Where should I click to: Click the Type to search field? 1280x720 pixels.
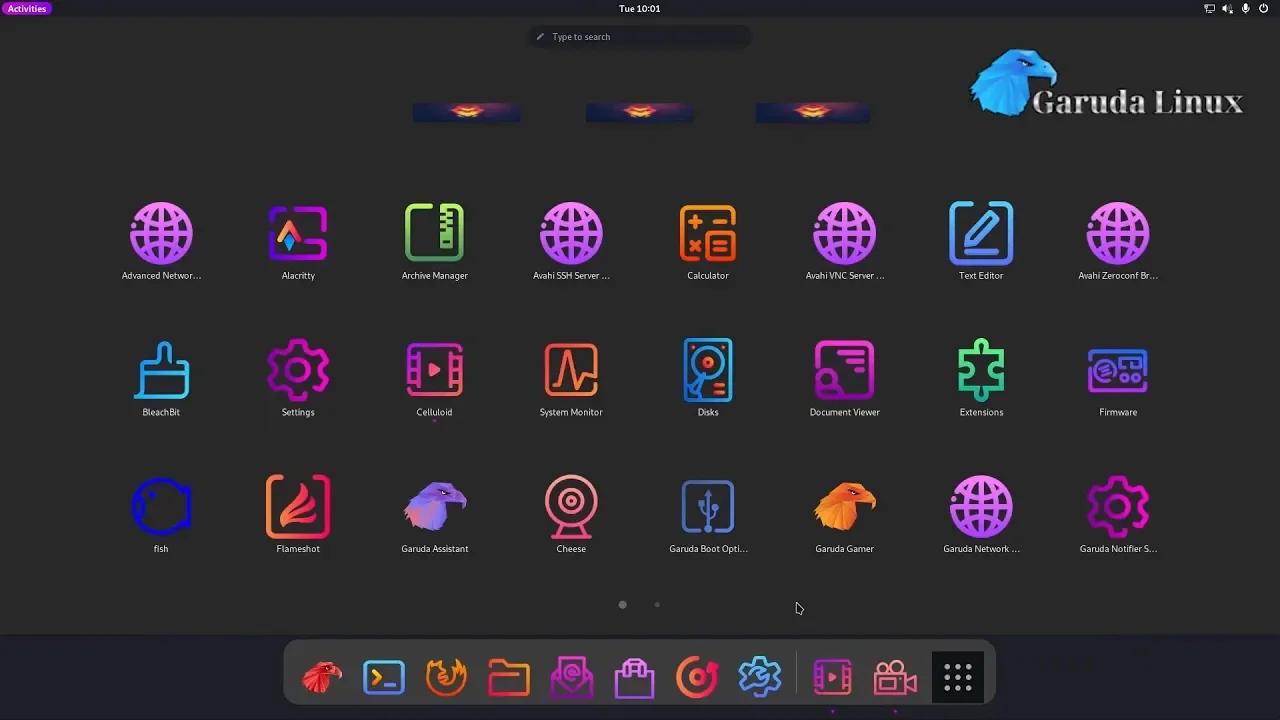(640, 37)
